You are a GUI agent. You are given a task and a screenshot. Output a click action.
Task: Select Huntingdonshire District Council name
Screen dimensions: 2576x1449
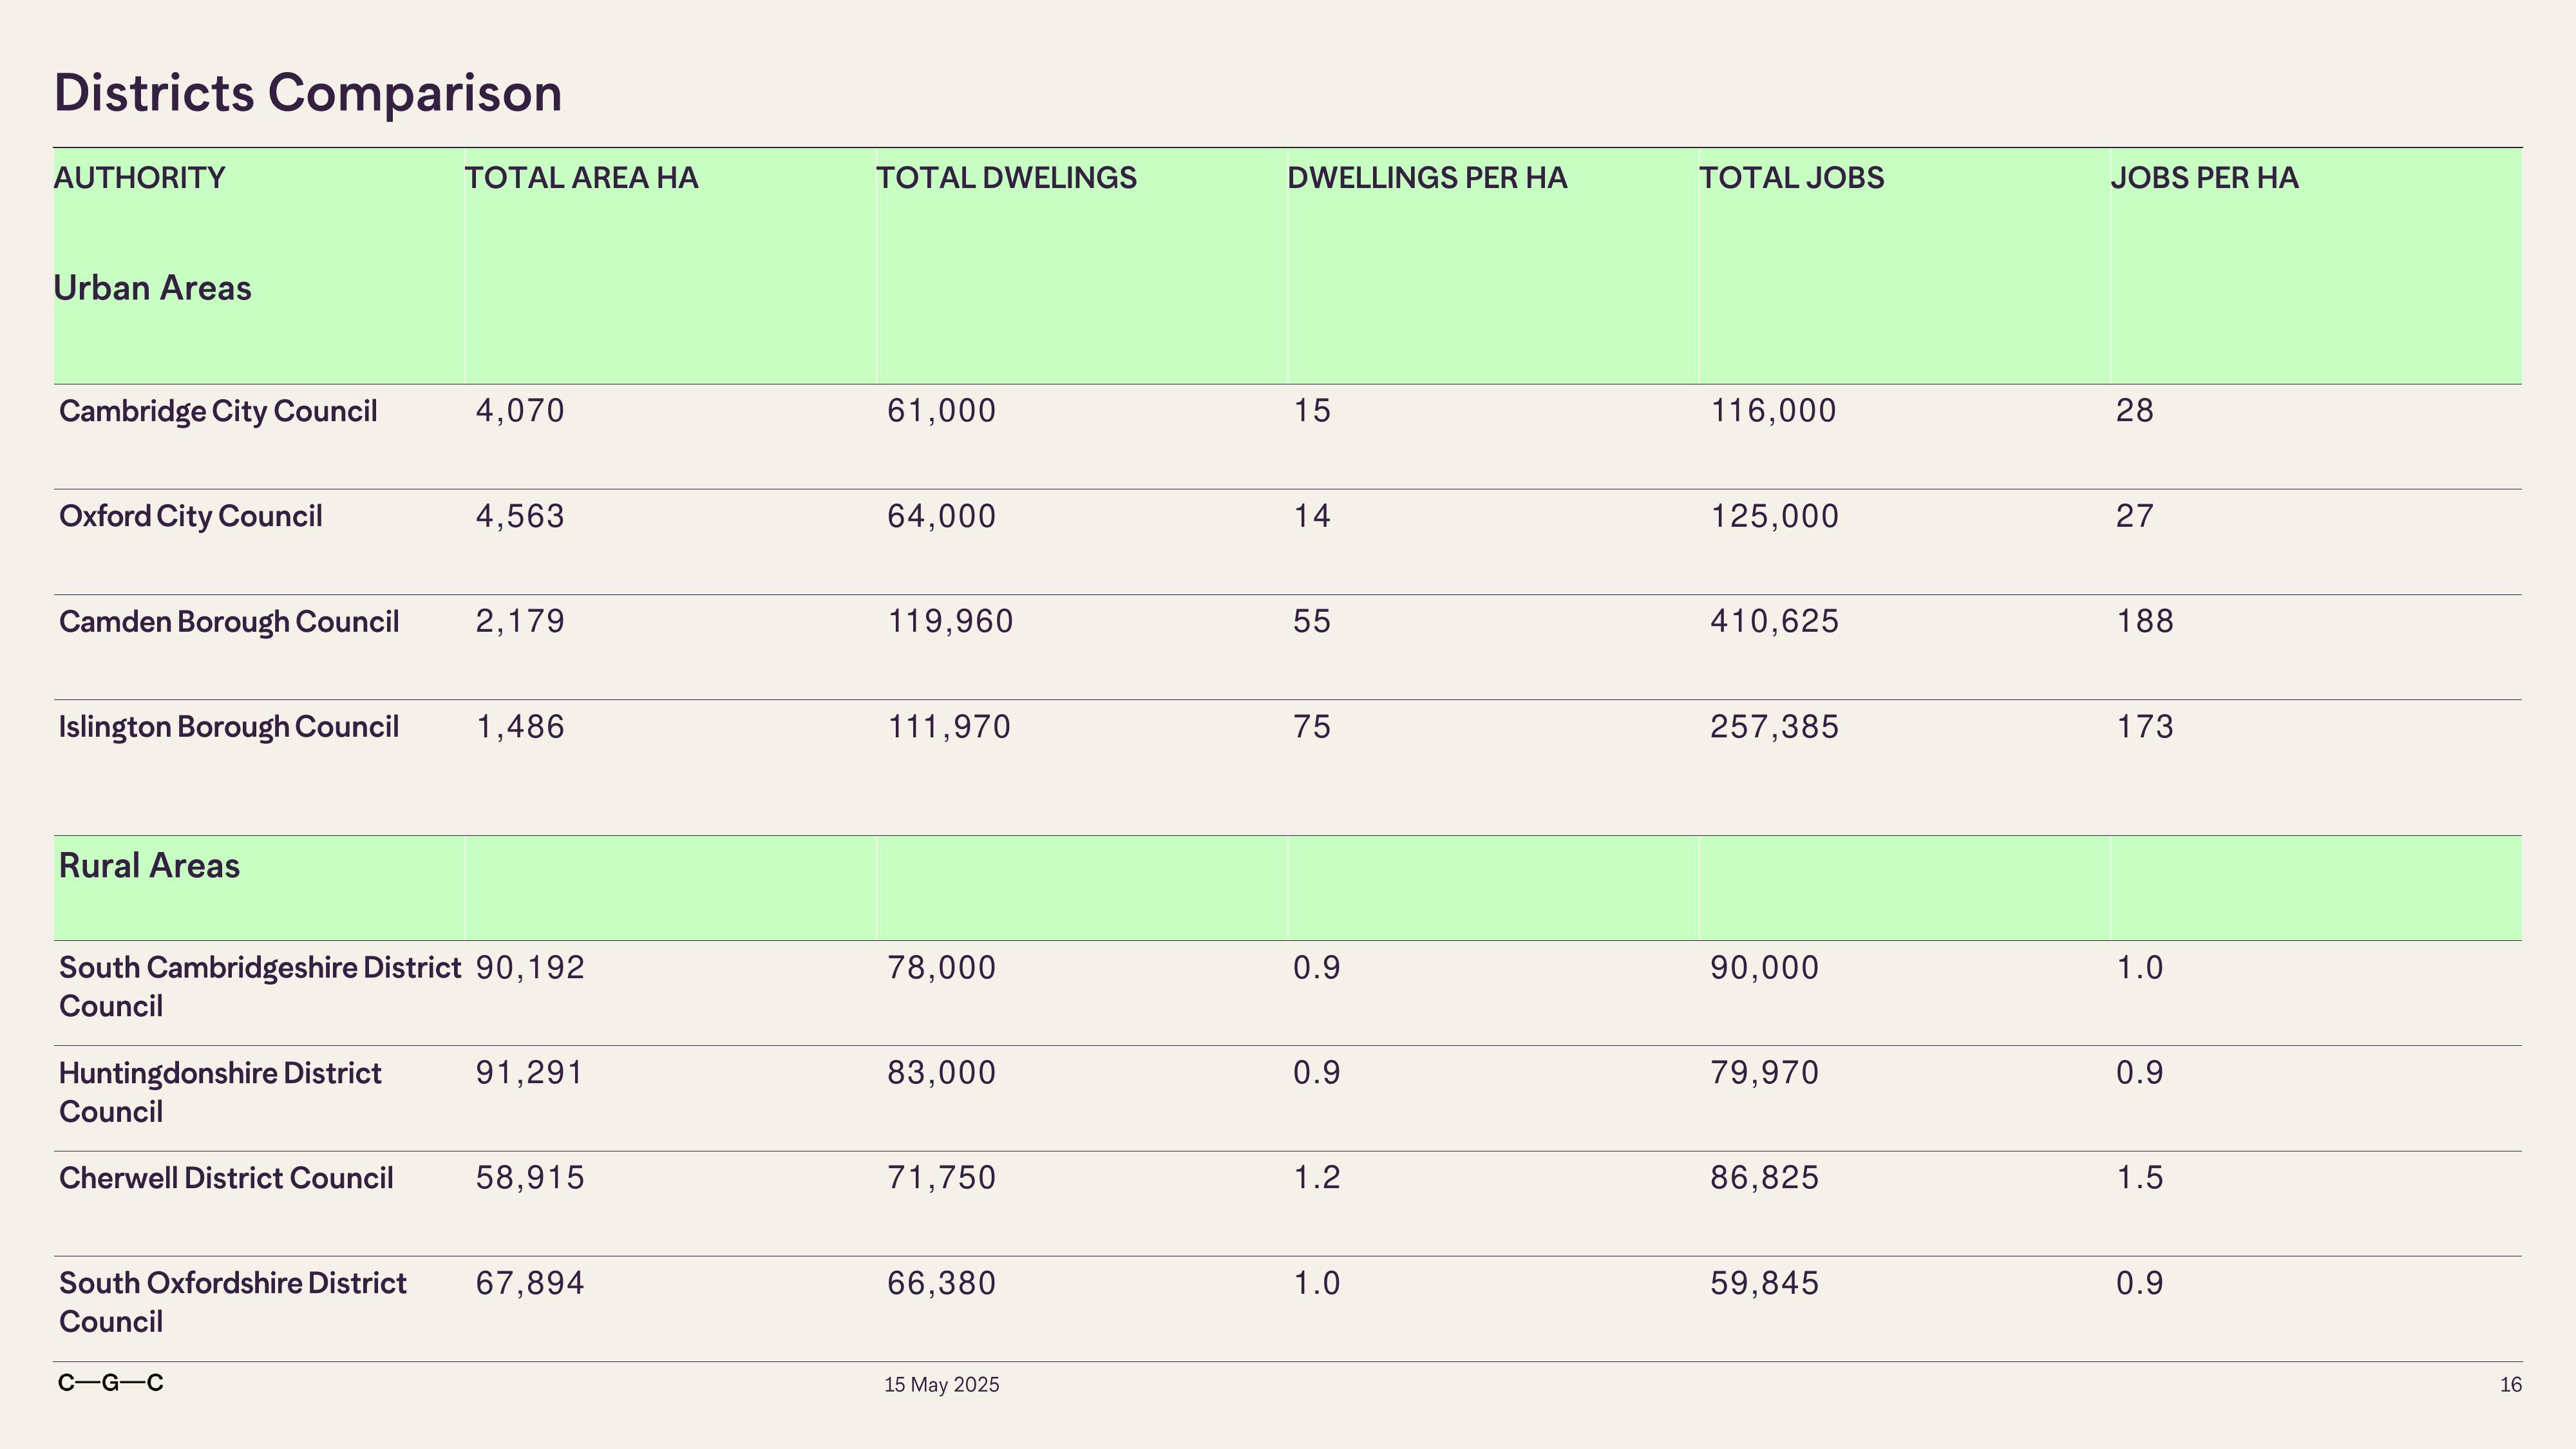point(220,1092)
